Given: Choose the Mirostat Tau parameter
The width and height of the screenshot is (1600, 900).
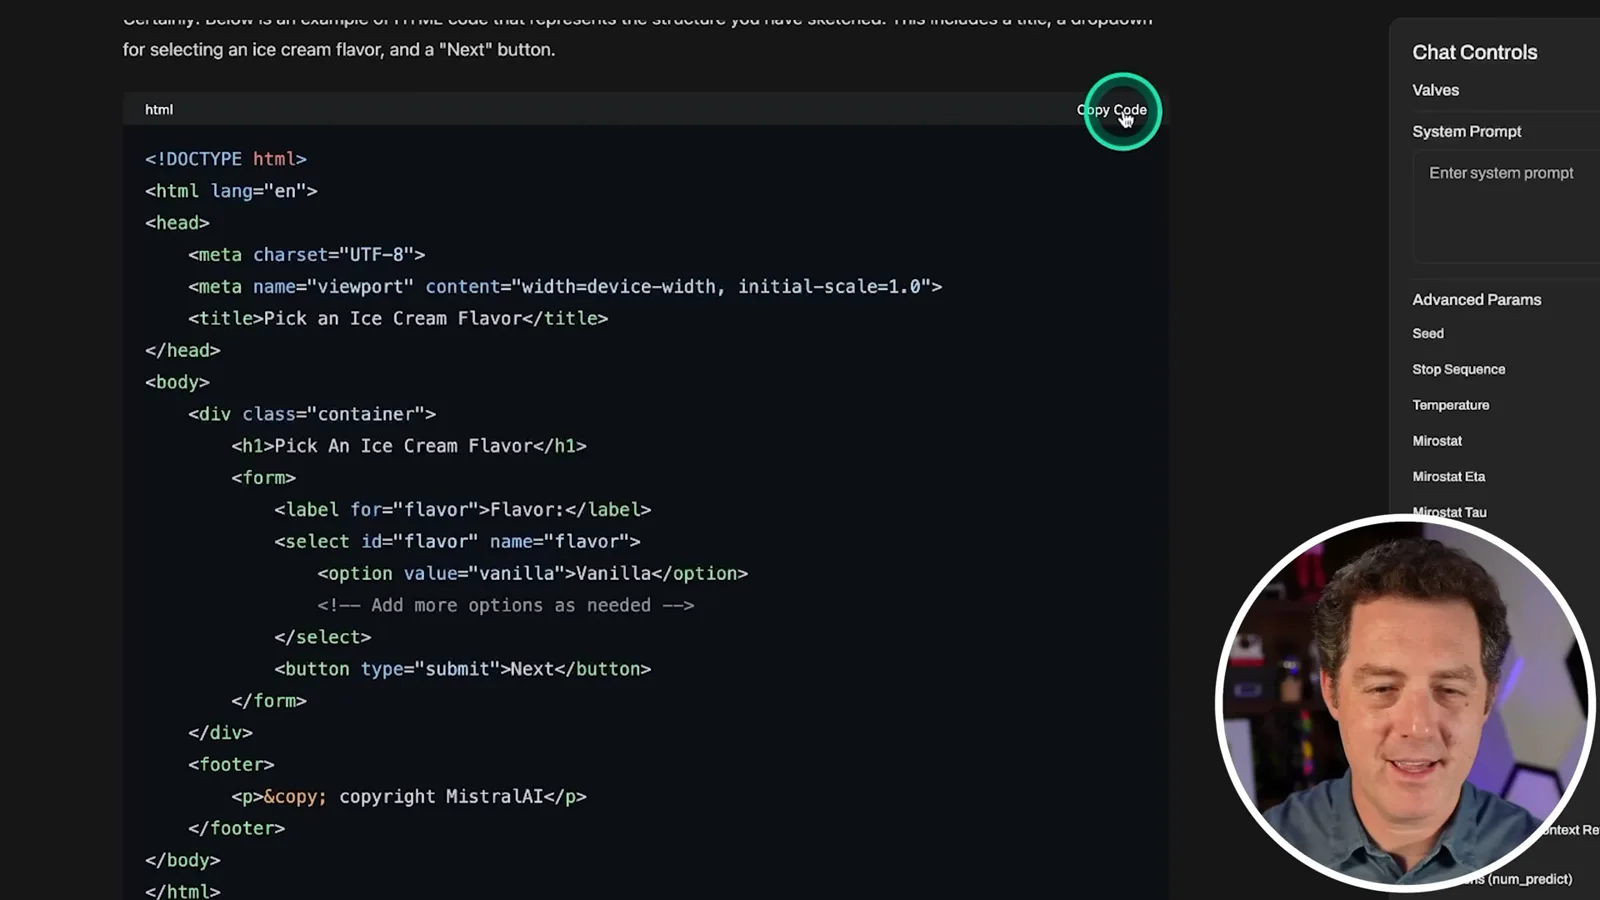Looking at the screenshot, I should pyautogui.click(x=1449, y=512).
